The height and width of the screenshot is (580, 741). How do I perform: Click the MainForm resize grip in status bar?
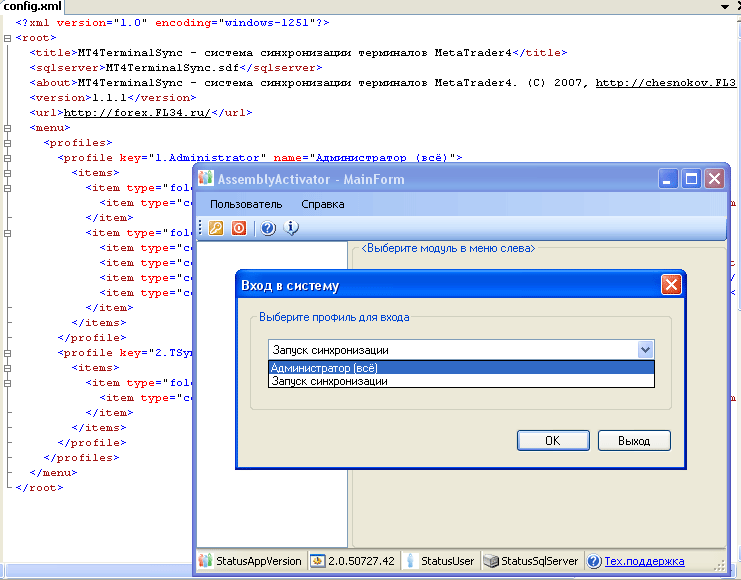click(719, 564)
